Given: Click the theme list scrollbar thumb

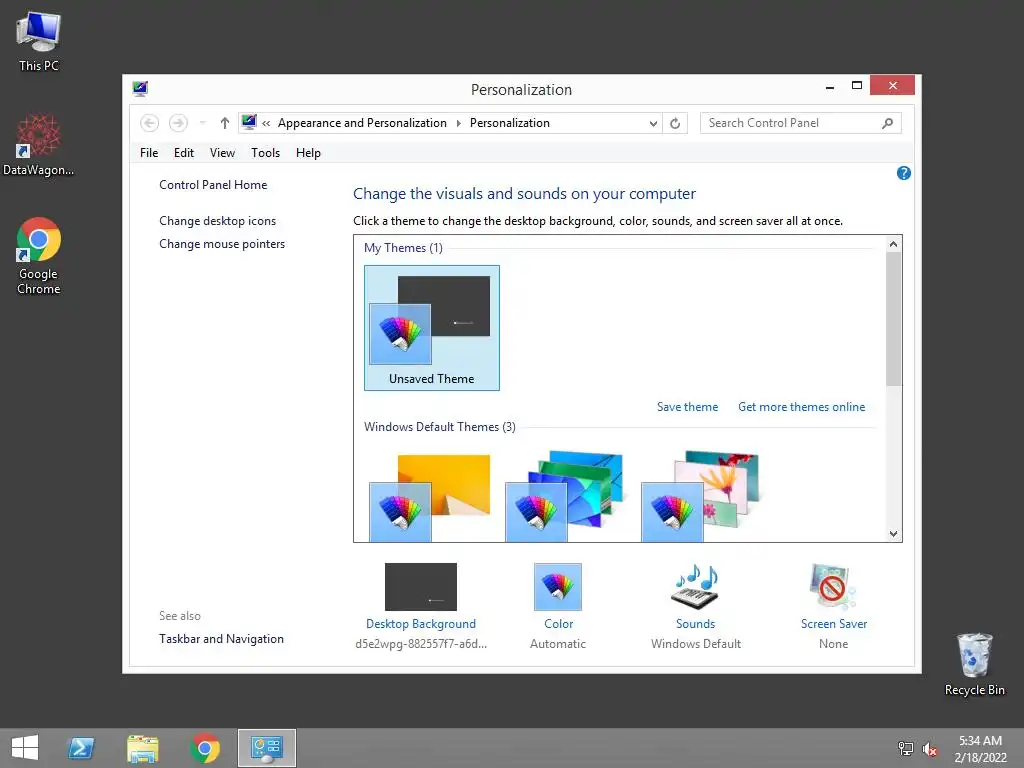Looking at the screenshot, I should 893,319.
